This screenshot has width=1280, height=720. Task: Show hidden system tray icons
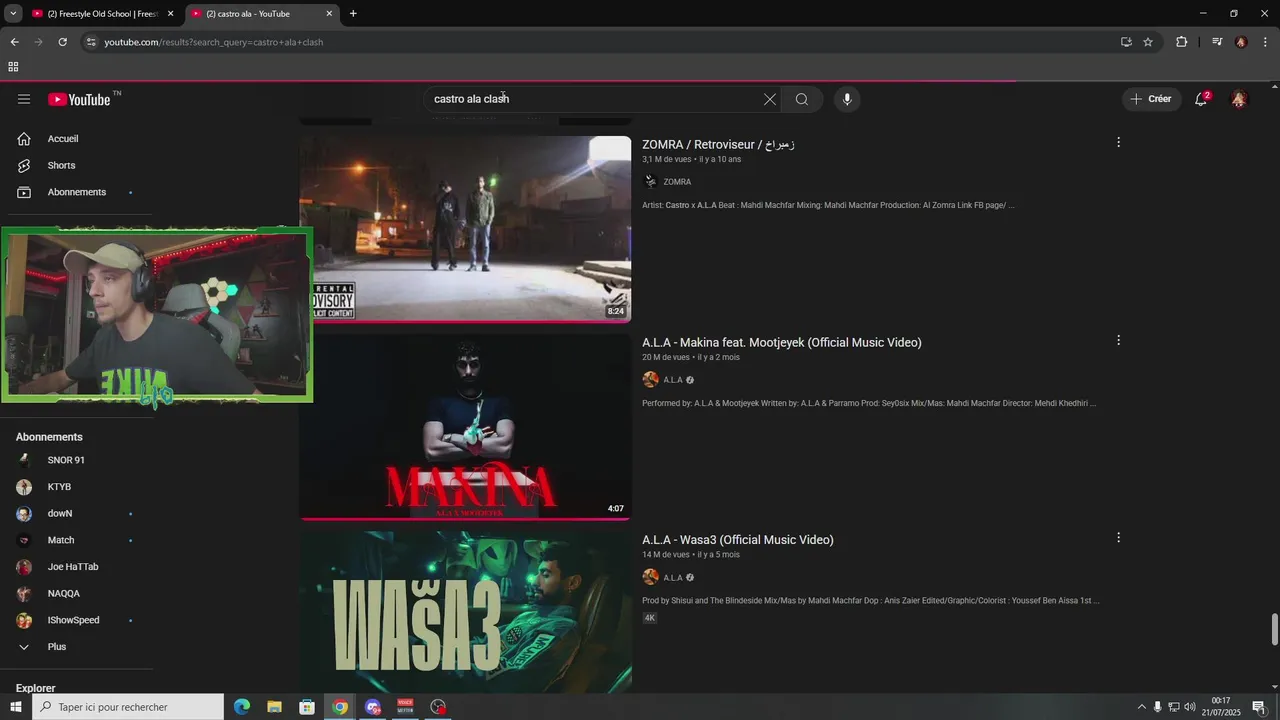[x=1141, y=707]
